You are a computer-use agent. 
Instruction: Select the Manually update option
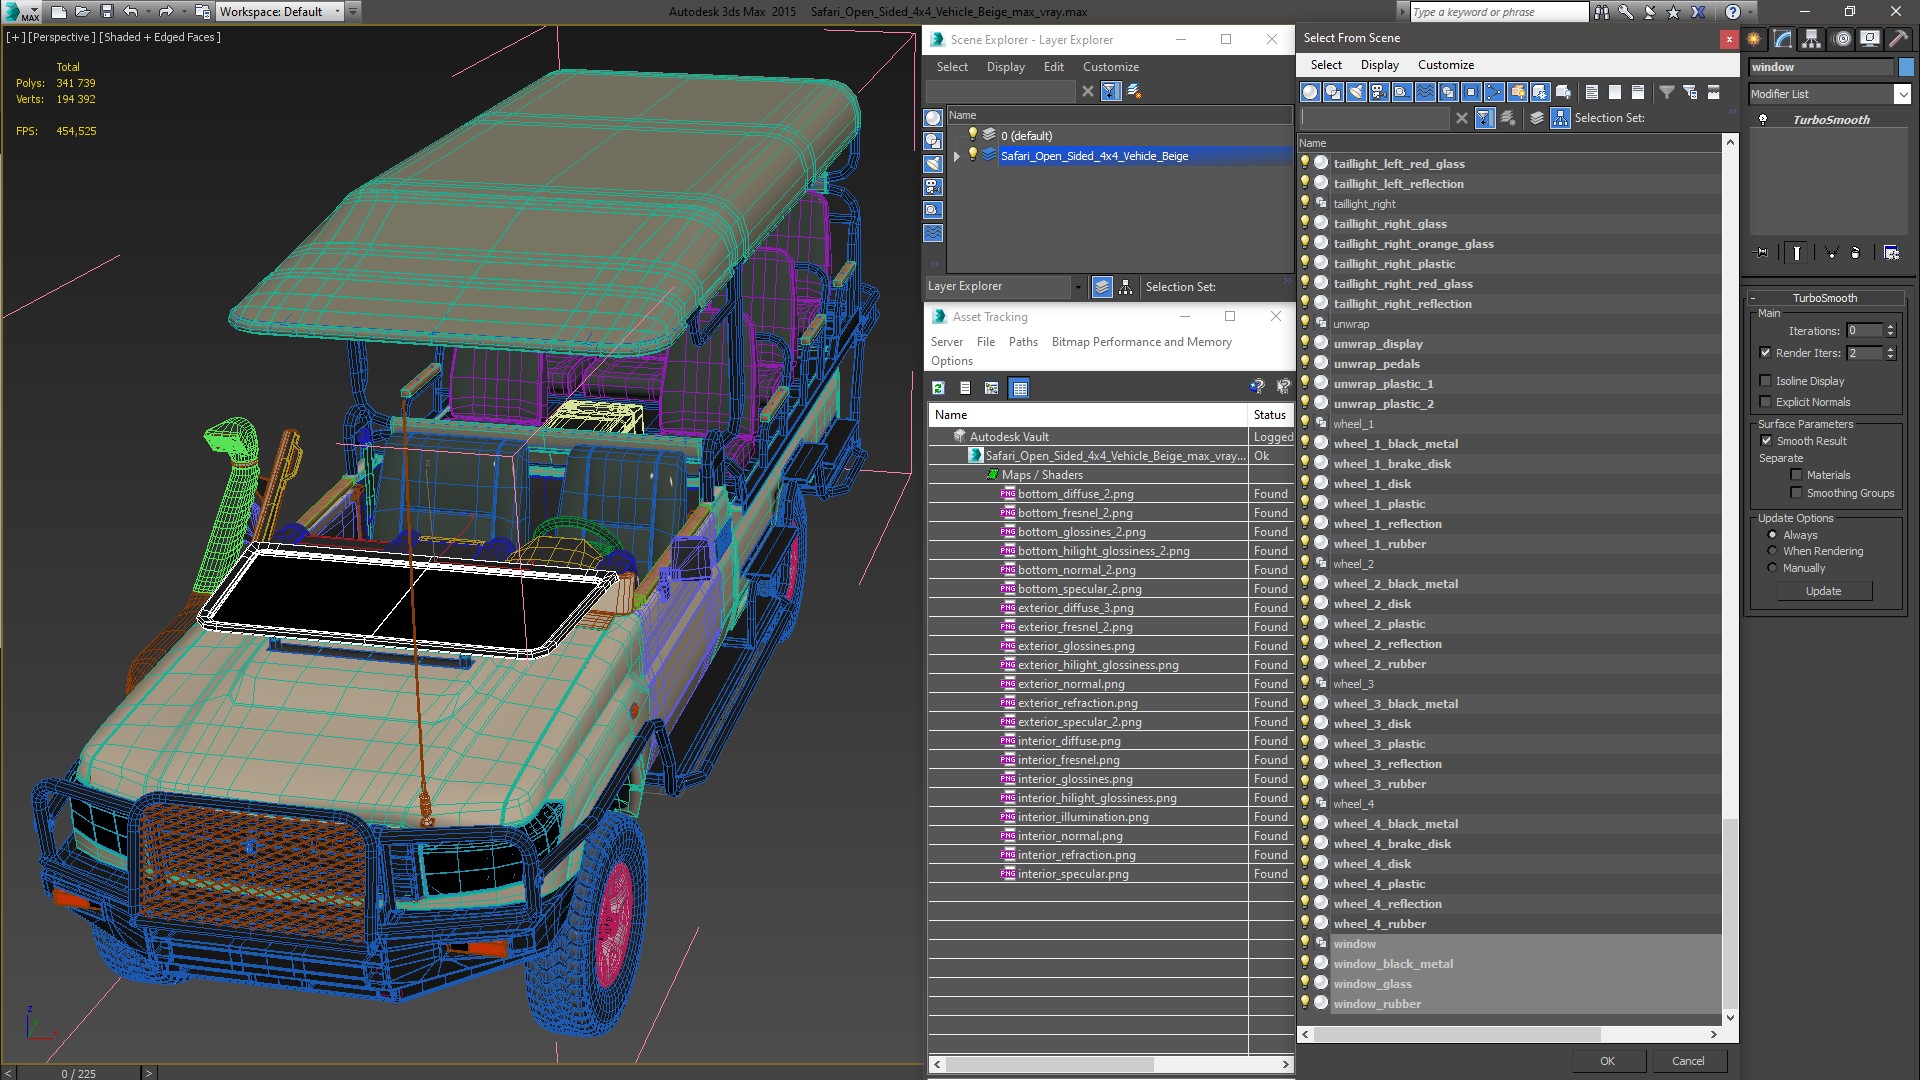tap(1772, 568)
